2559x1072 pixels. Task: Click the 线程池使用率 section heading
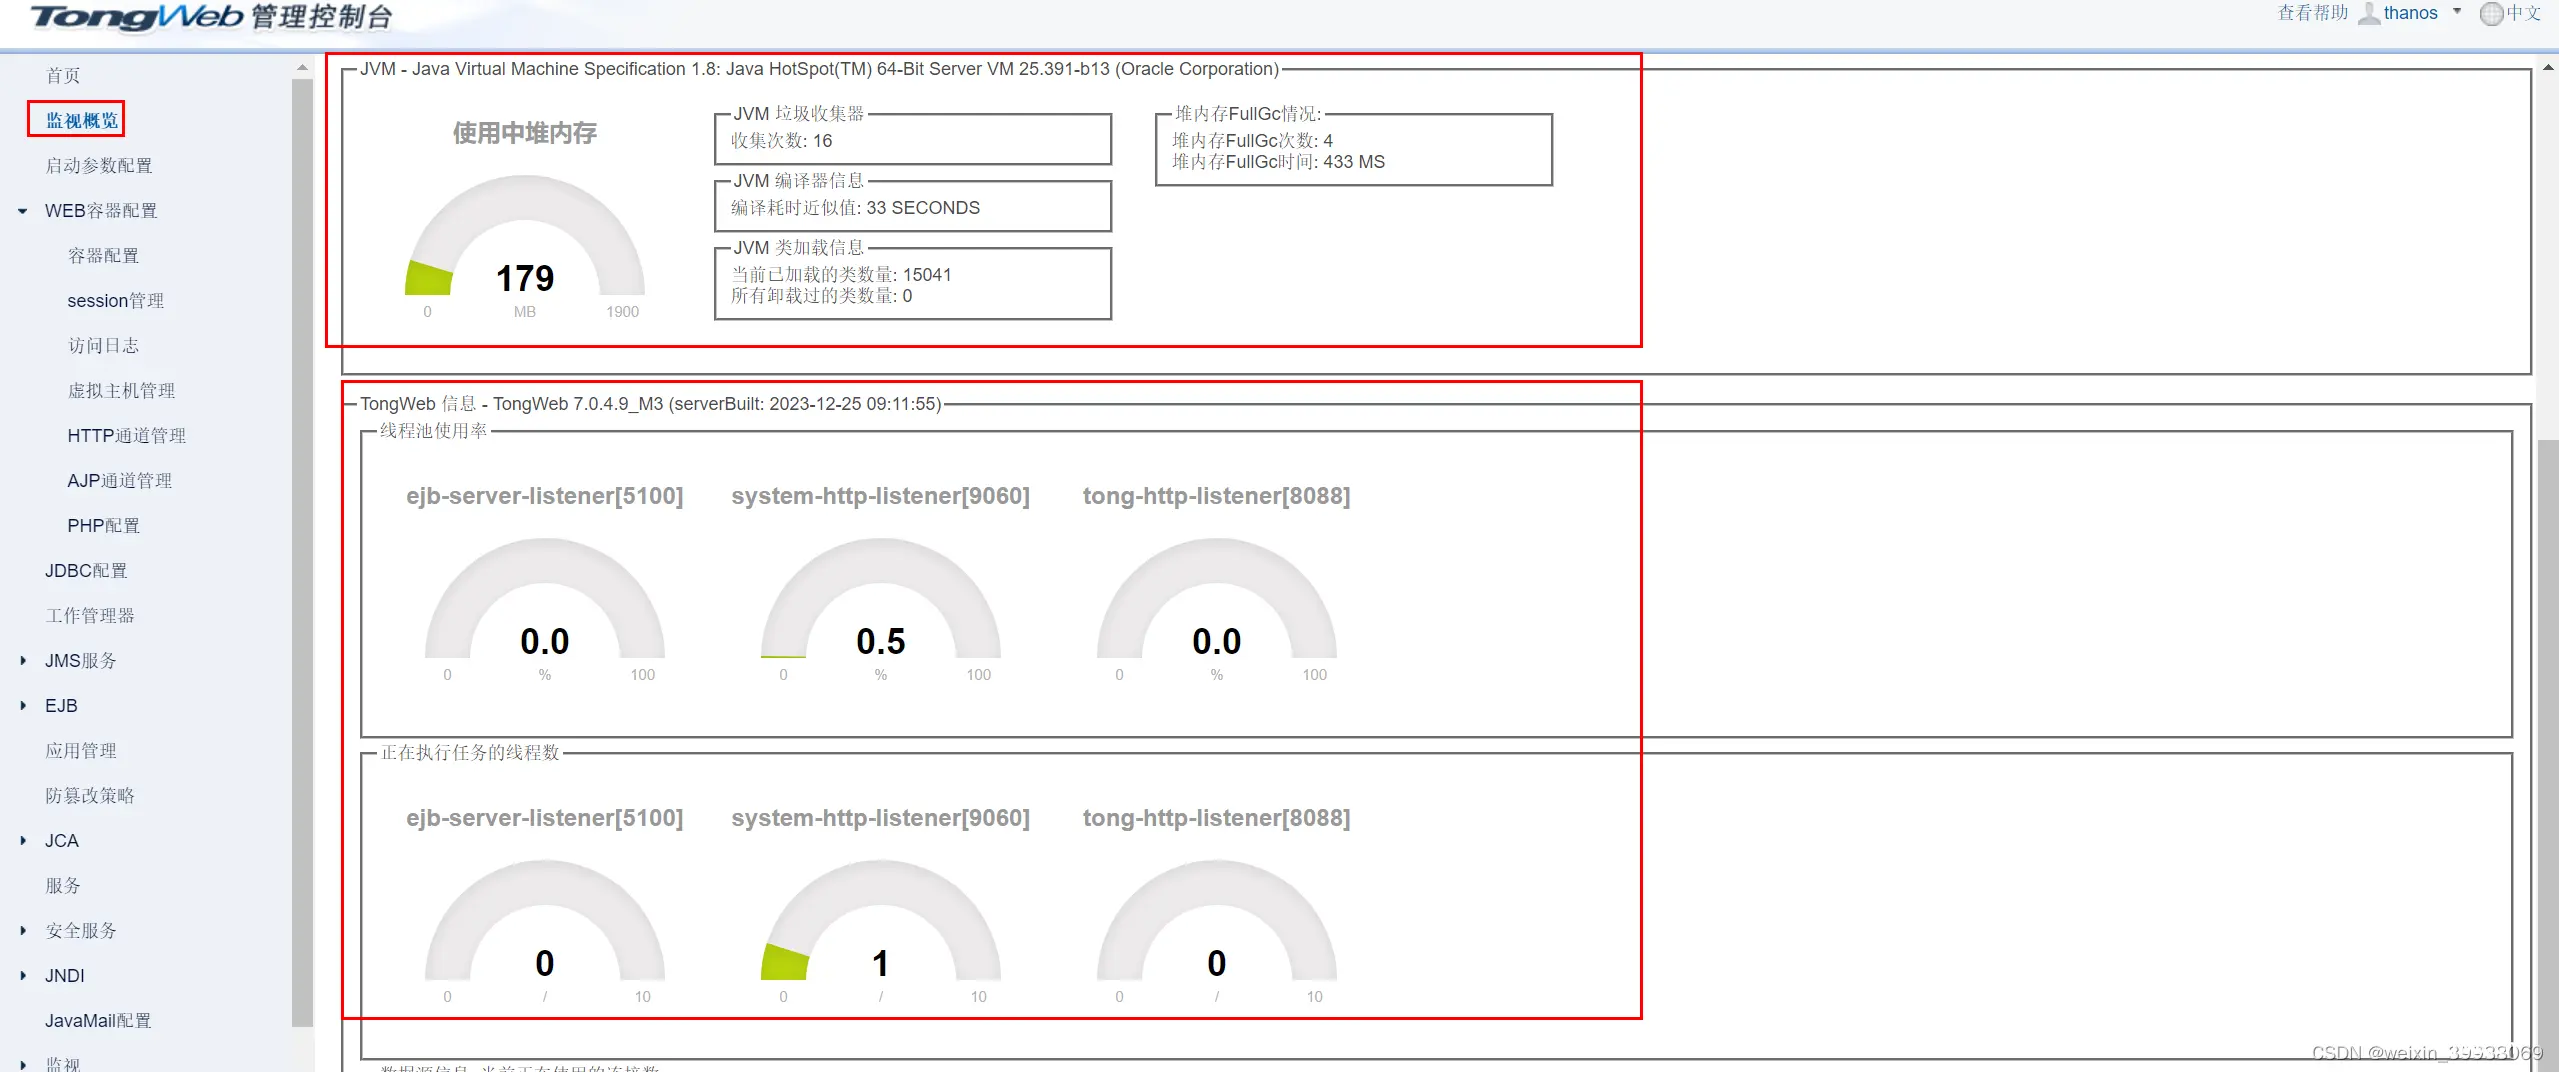click(434, 431)
